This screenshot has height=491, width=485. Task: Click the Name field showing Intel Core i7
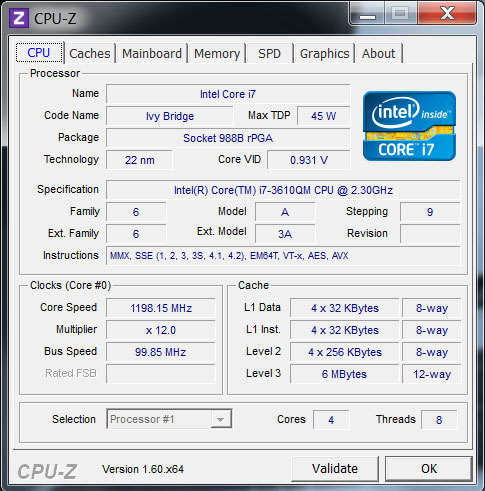click(x=228, y=94)
